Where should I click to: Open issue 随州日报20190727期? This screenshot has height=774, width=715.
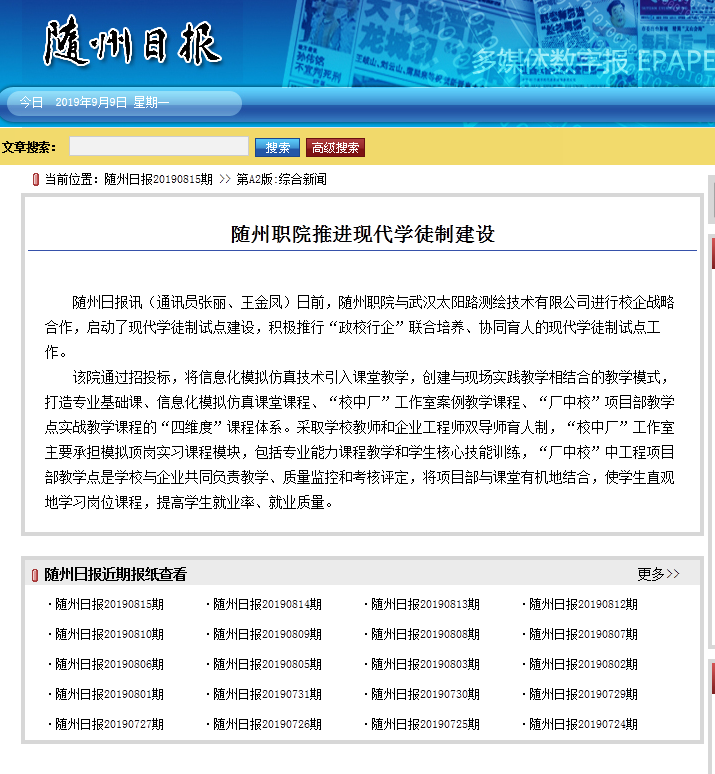(x=109, y=724)
